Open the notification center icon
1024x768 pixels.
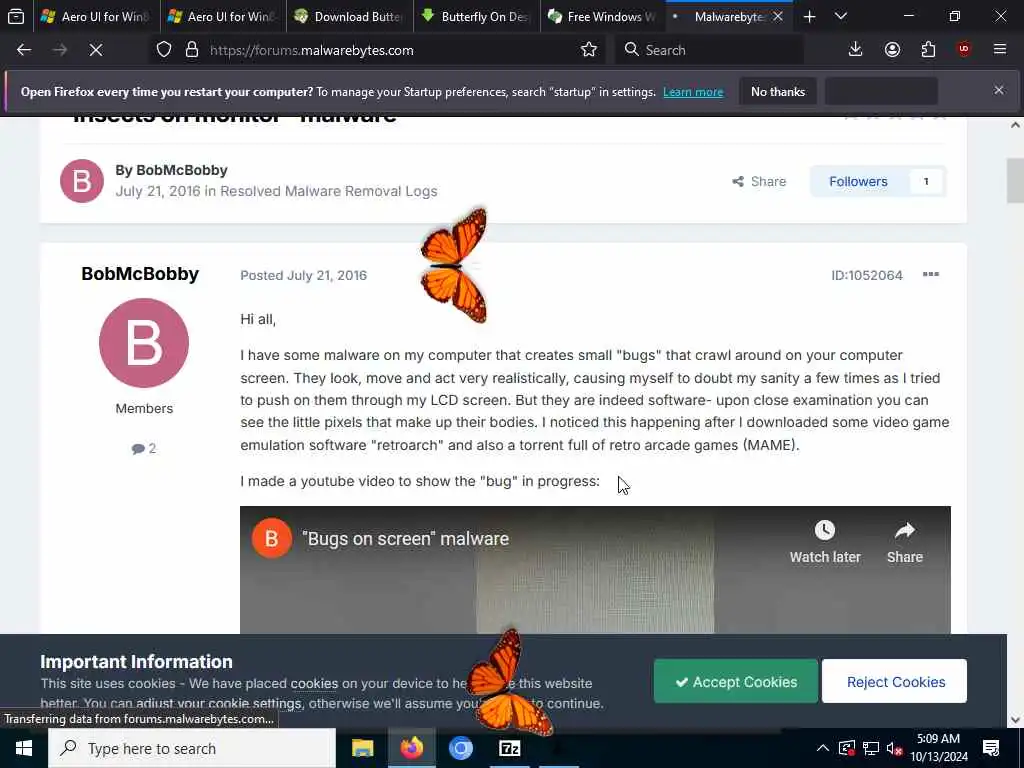991,748
